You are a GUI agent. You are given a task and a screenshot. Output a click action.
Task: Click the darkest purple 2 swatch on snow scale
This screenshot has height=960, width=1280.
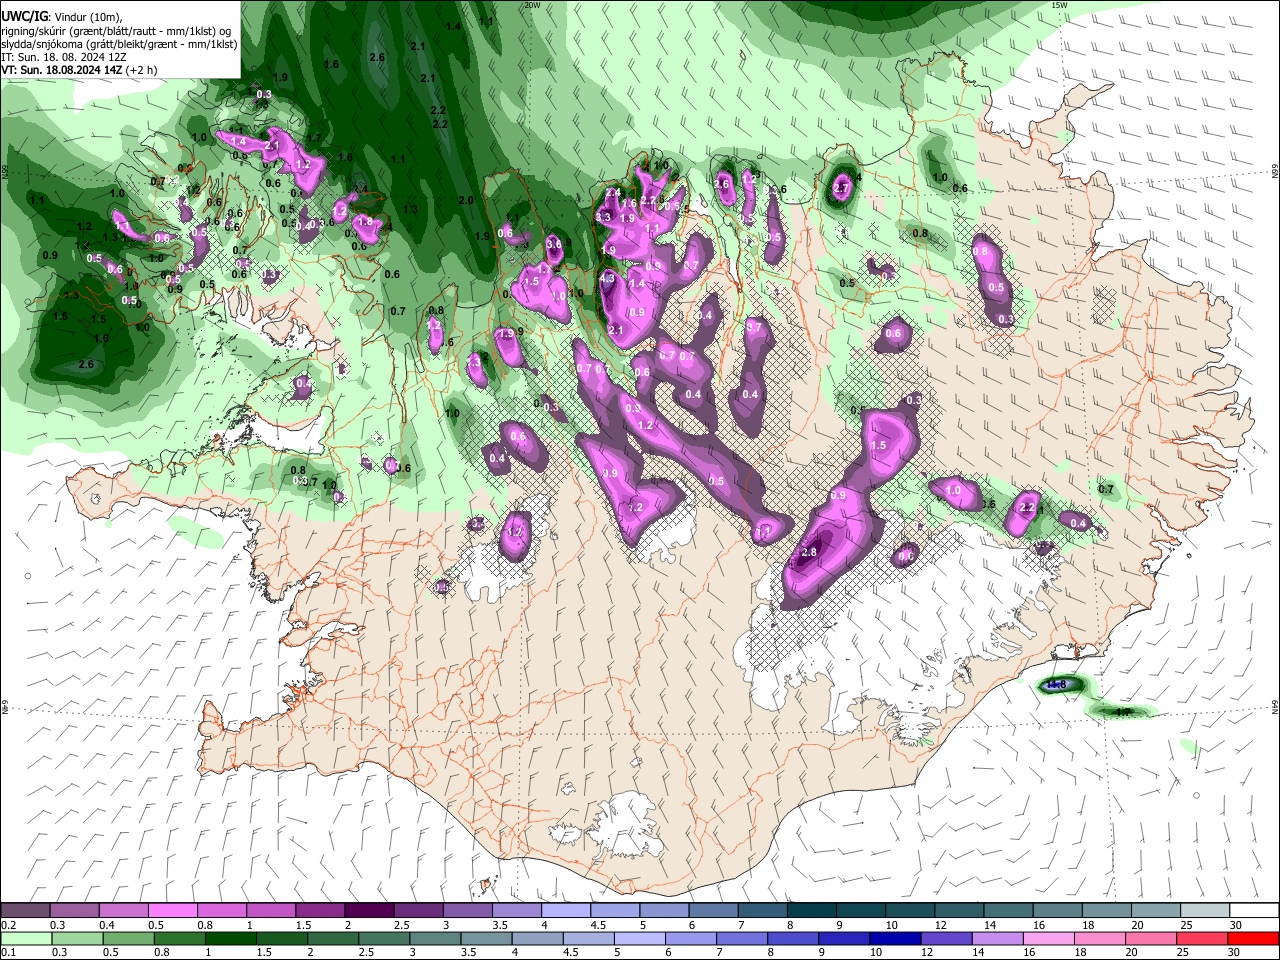point(369,910)
